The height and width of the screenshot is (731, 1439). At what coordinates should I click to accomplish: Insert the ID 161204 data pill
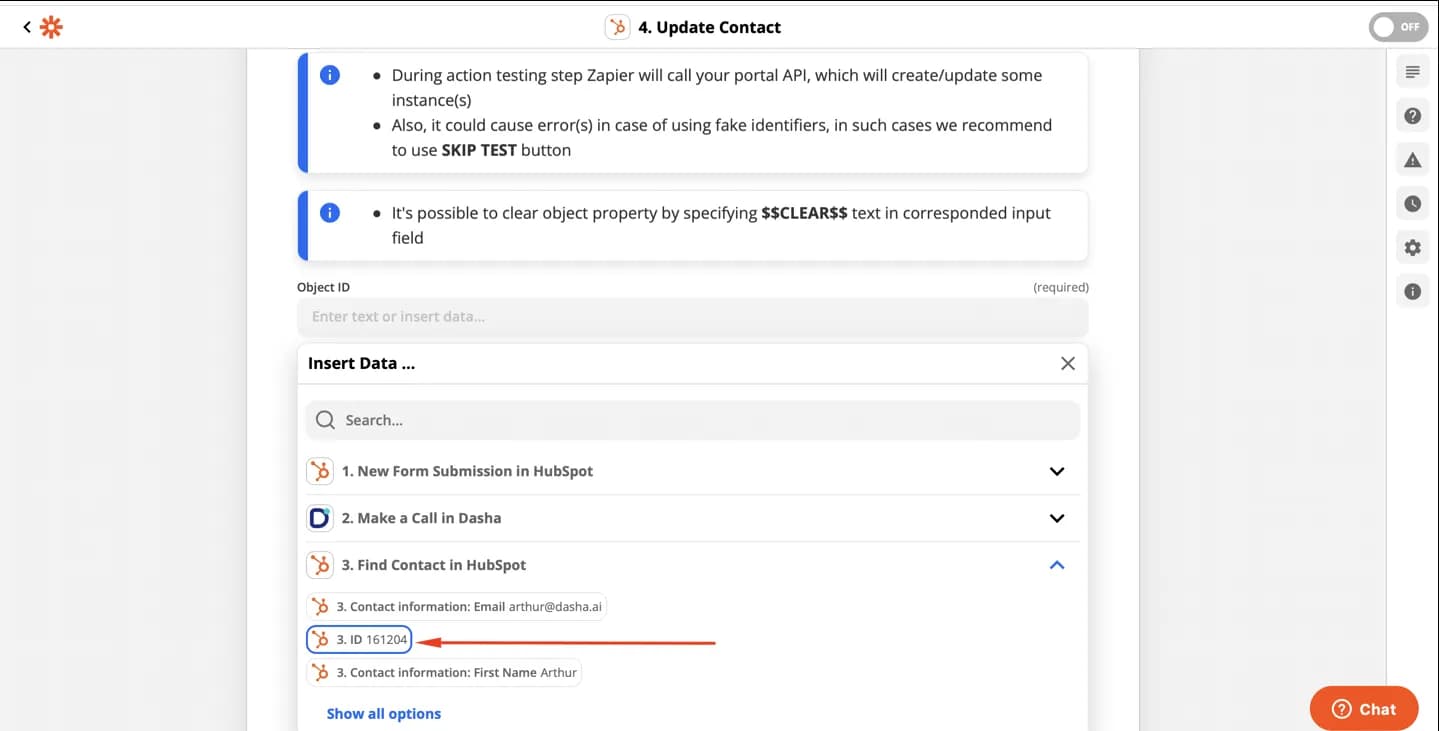359,639
